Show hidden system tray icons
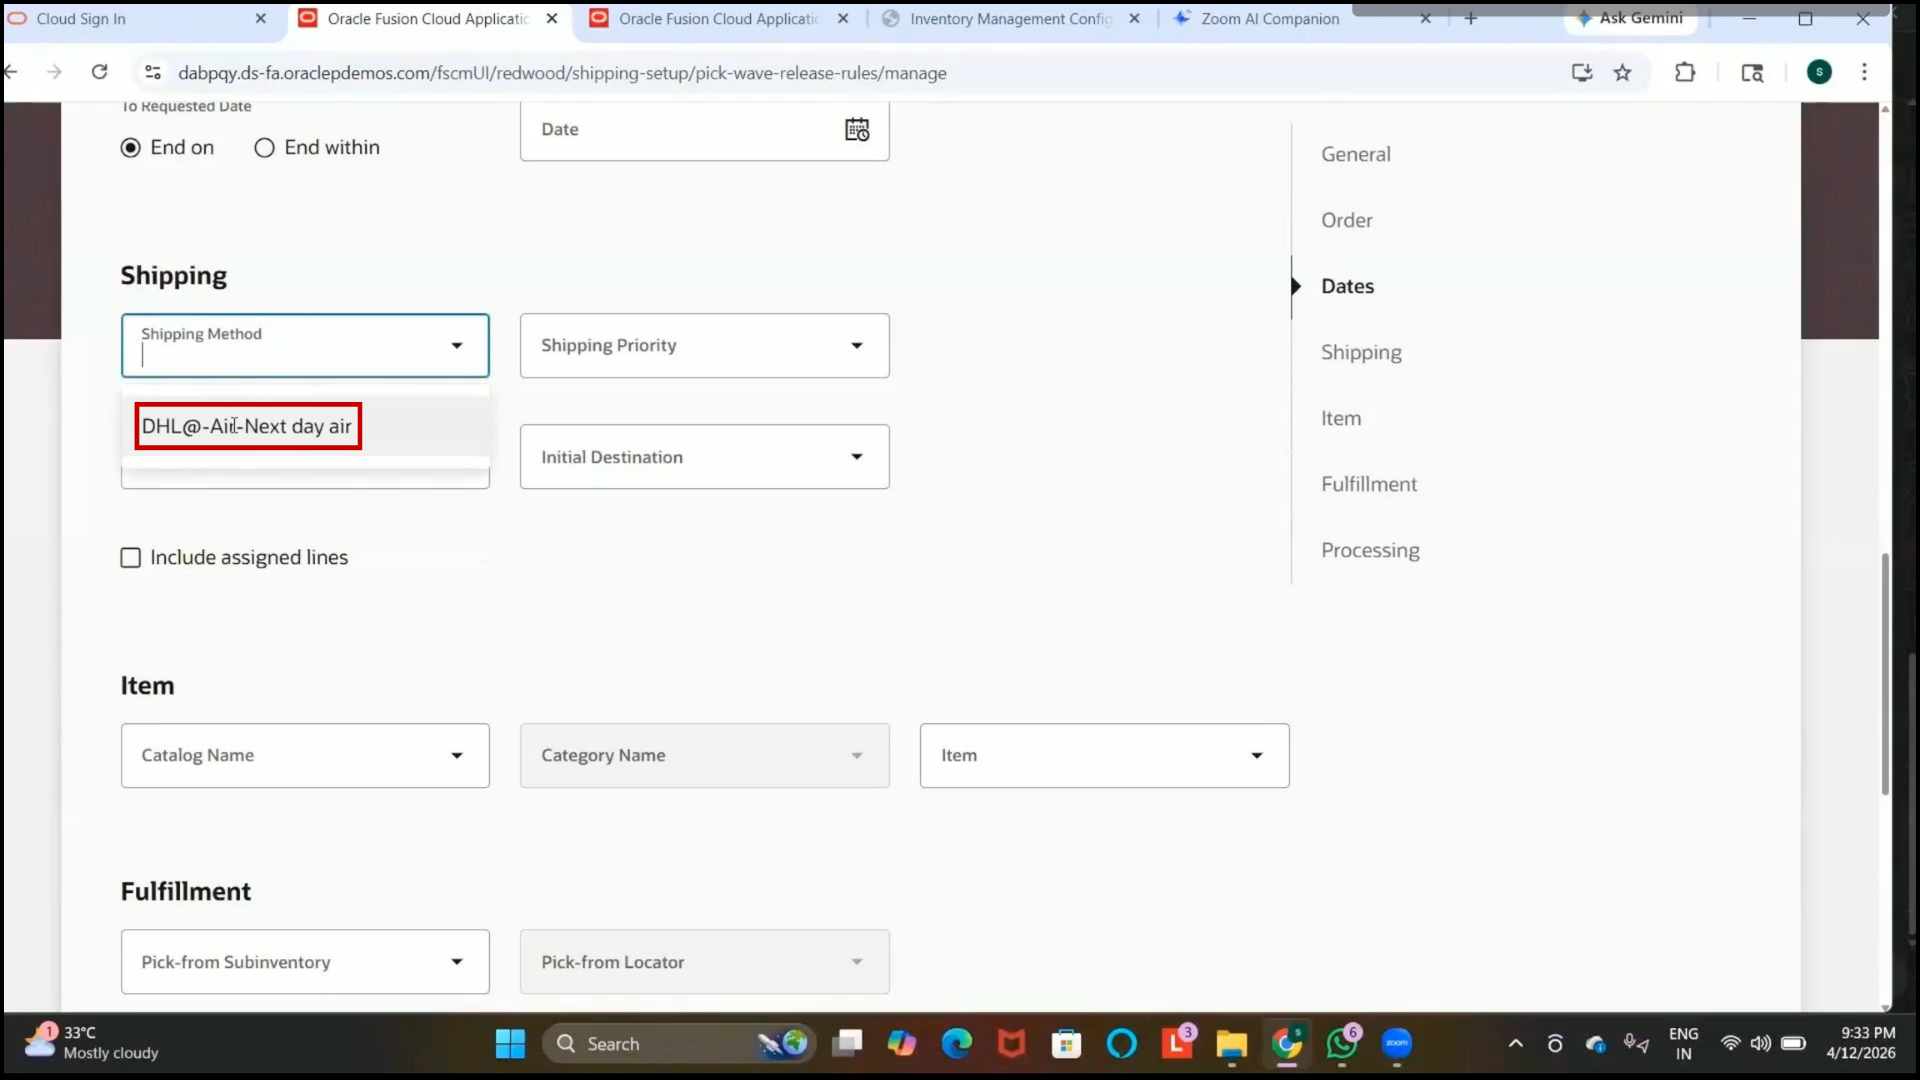 pos(1516,1044)
